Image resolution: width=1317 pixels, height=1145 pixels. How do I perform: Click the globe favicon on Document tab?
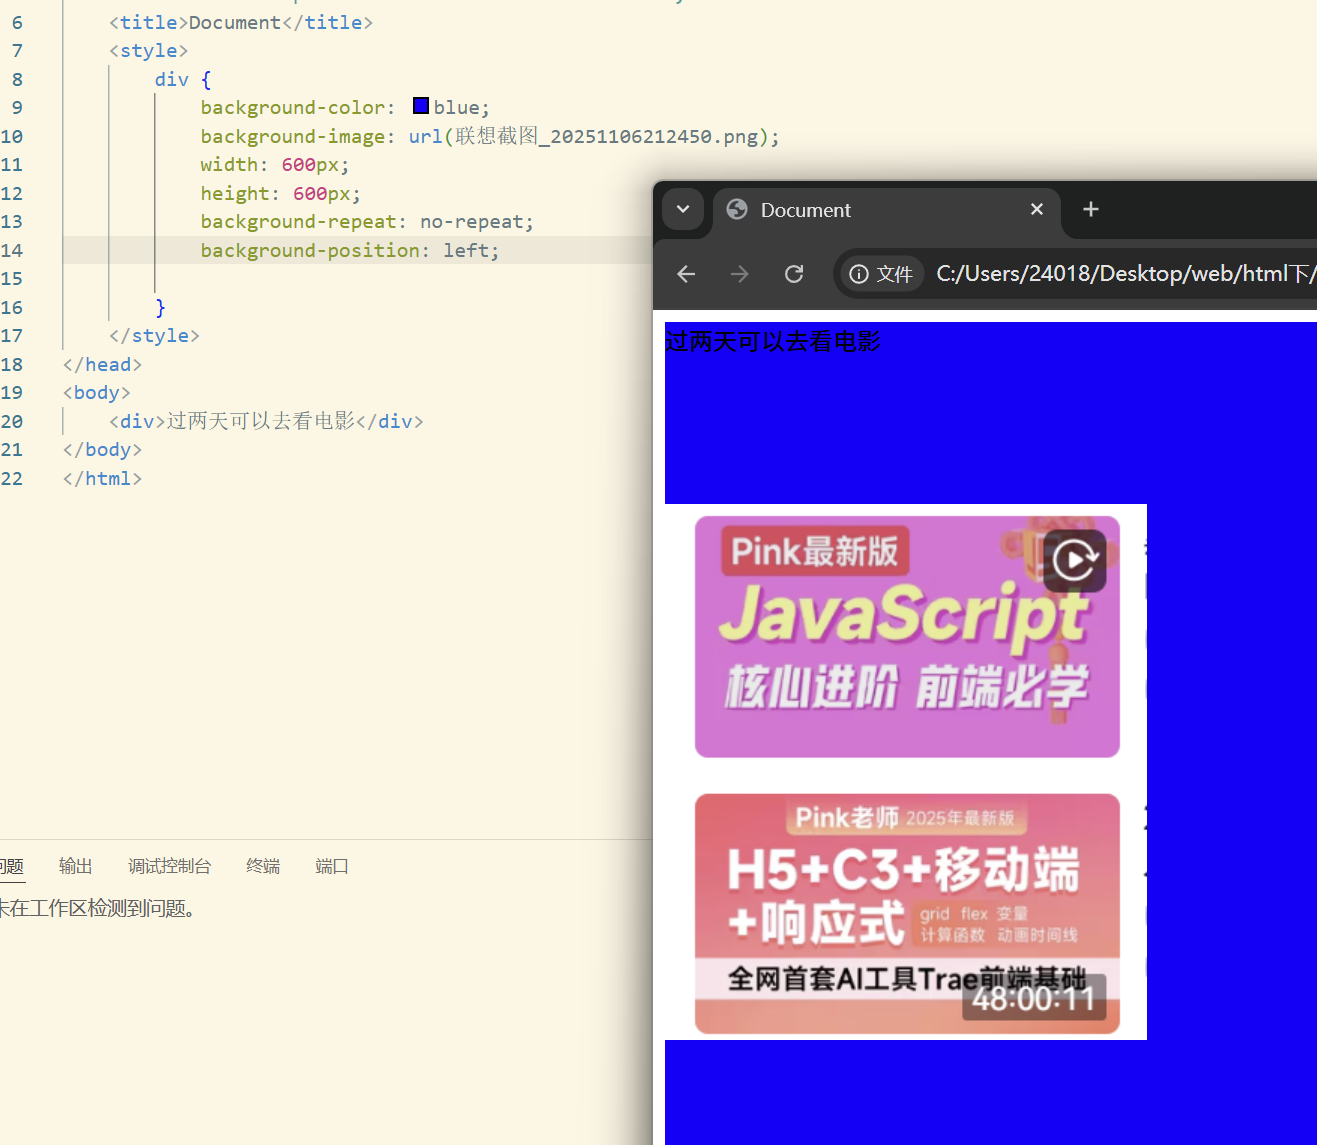(737, 209)
